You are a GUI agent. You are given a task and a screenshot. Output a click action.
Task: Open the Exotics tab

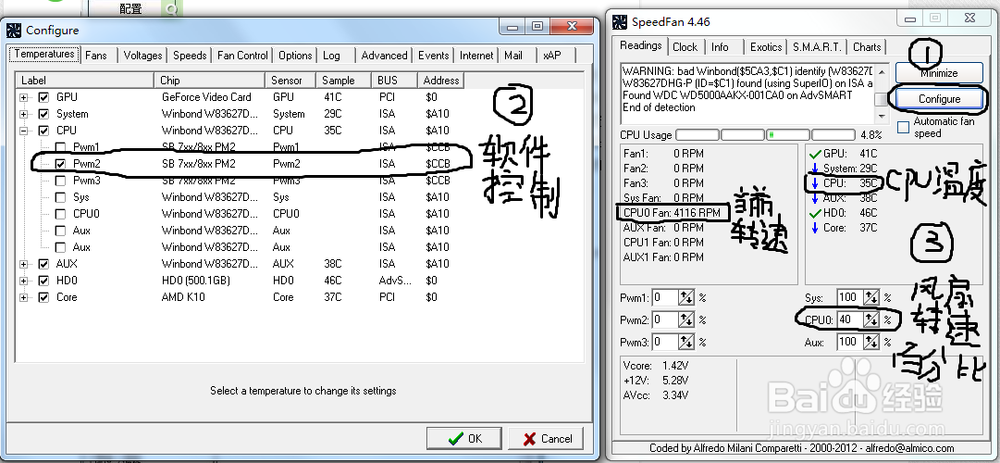(766, 47)
